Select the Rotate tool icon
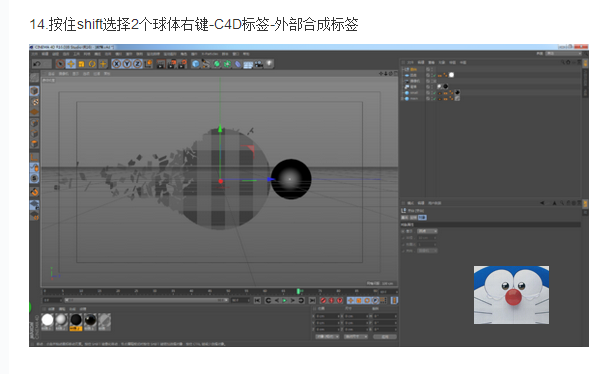This screenshot has height=374, width=599. click(x=92, y=64)
